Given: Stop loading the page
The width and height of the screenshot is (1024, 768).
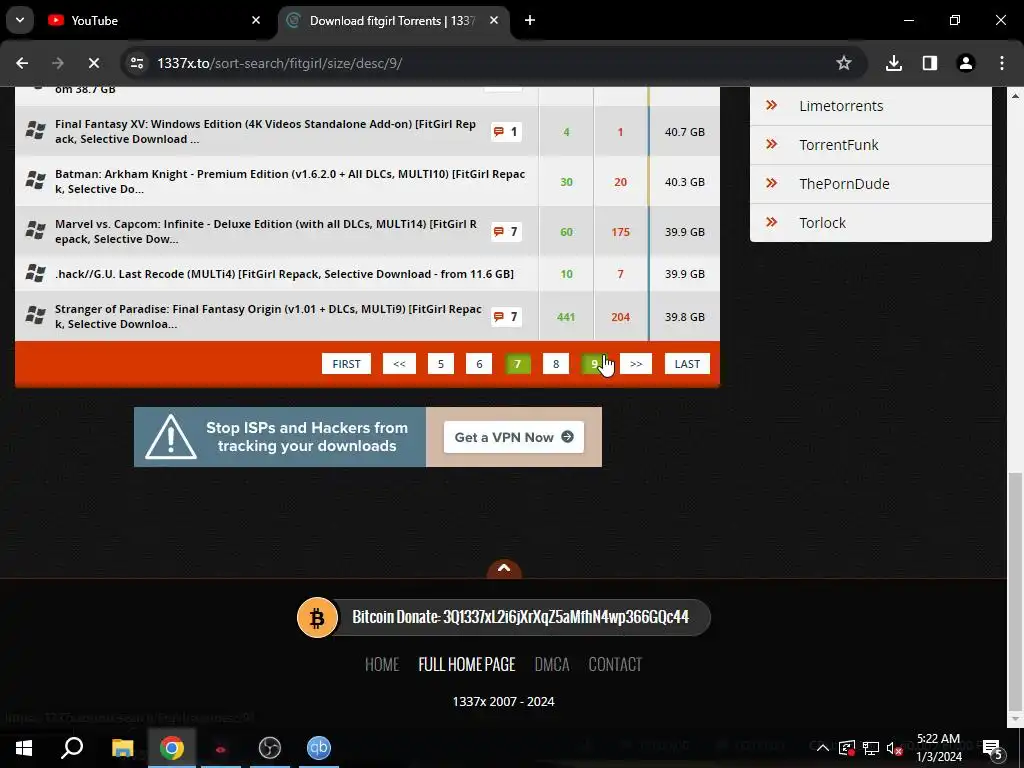Looking at the screenshot, I should pos(94,63).
